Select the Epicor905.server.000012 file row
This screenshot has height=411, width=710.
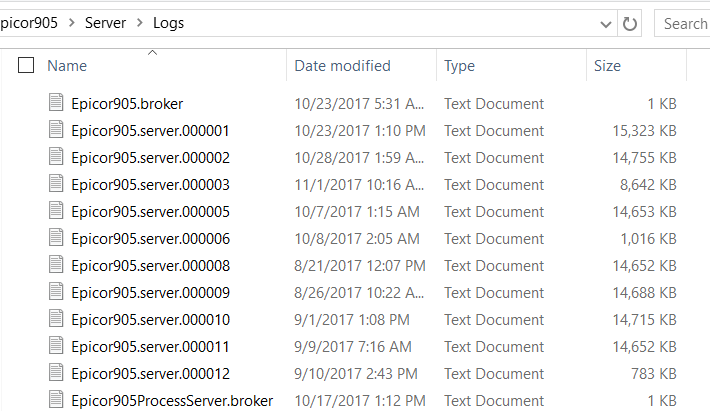tap(362, 373)
